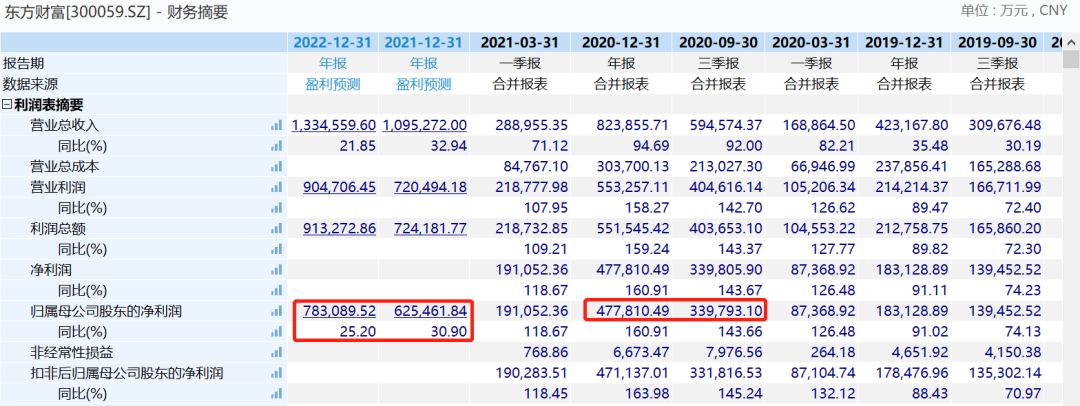Click the value 423,167.80
This screenshot has width=1080, height=406.
(x=912, y=125)
